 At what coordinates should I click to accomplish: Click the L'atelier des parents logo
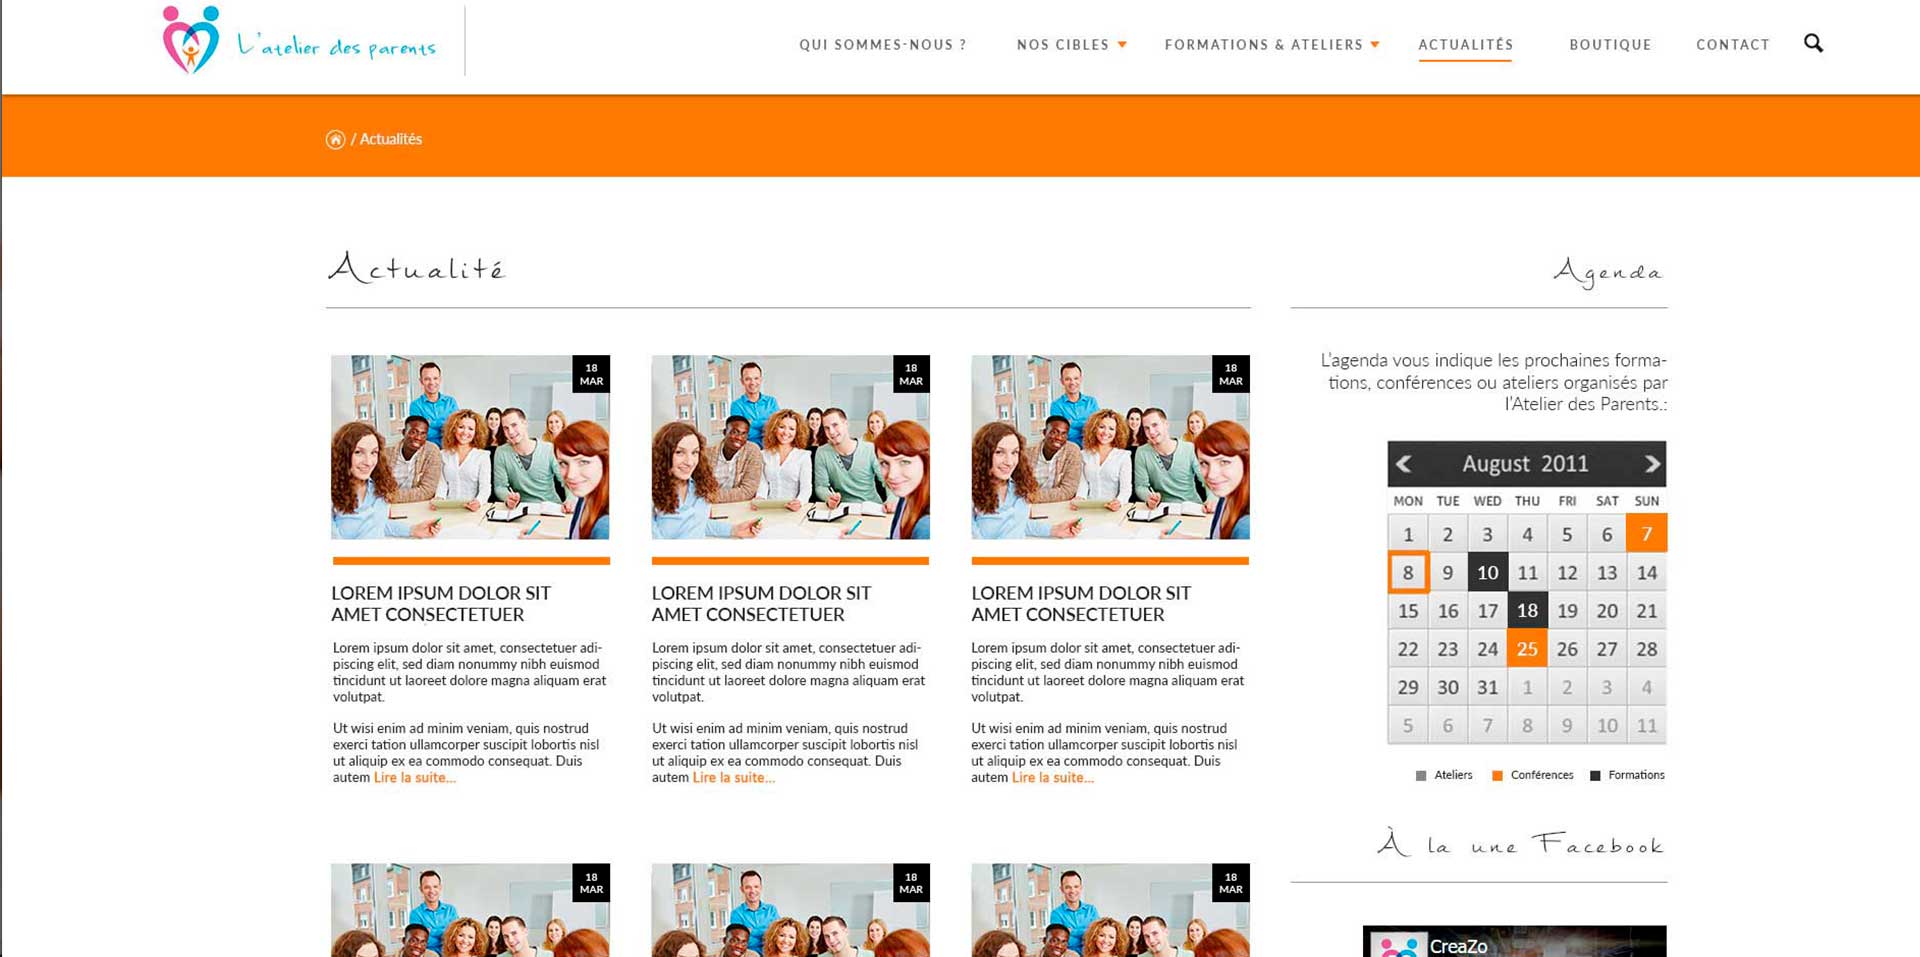(x=299, y=41)
